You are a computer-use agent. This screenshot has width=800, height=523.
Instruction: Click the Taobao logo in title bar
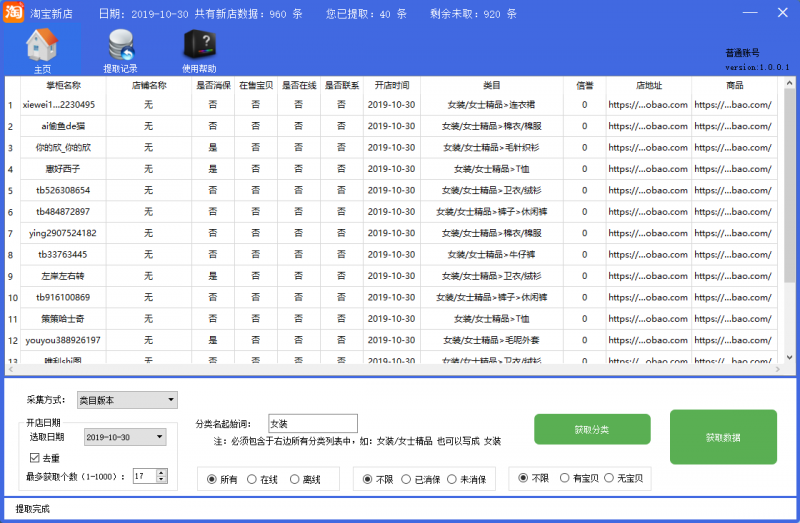click(x=14, y=14)
